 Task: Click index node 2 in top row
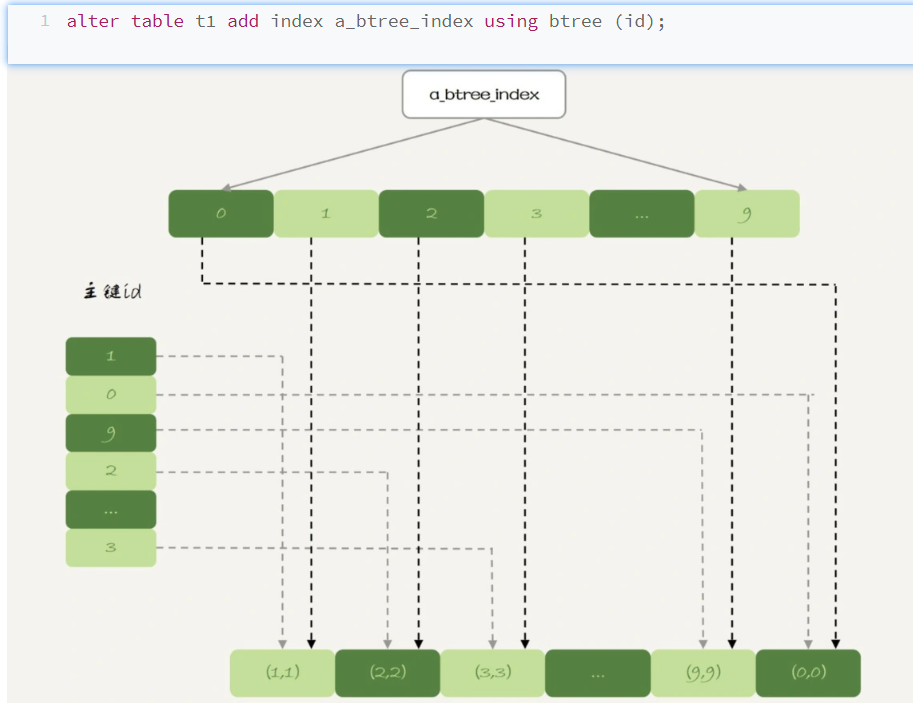431,214
